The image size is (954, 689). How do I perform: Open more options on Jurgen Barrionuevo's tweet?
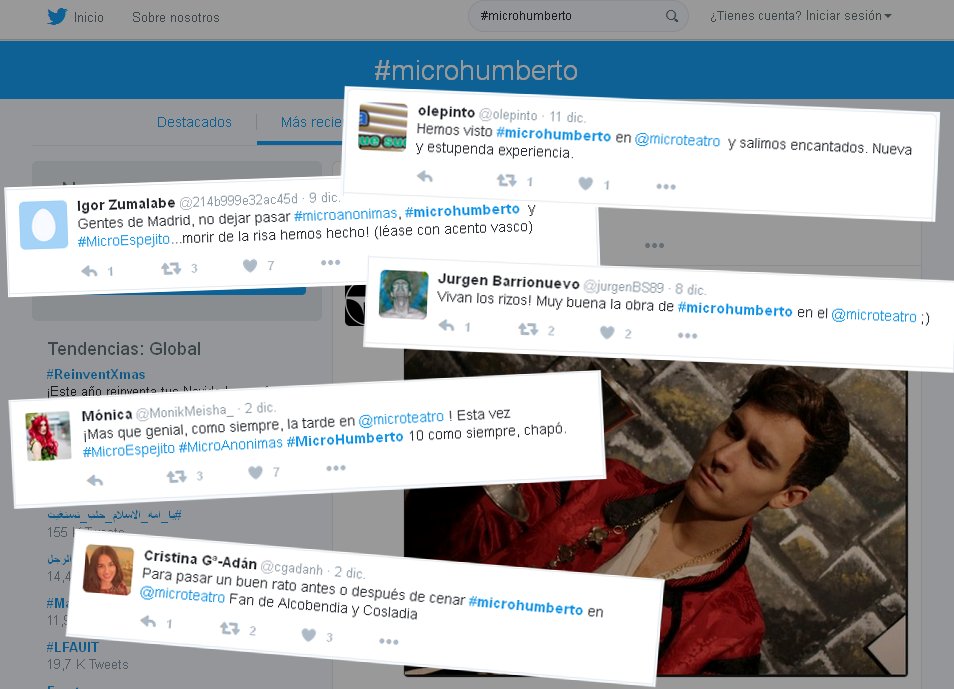688,335
